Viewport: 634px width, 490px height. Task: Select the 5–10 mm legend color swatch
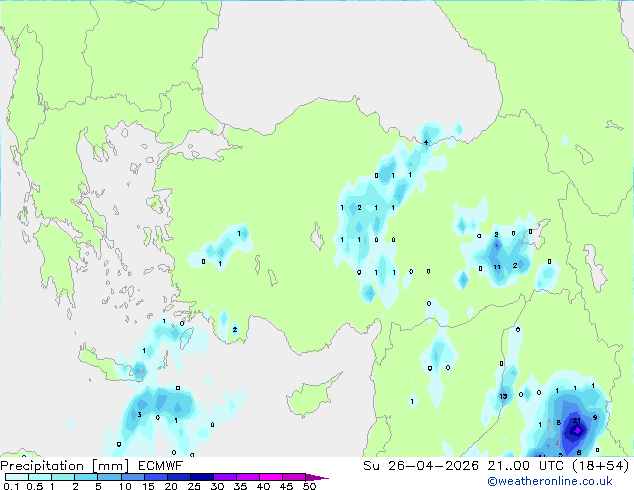[109, 477]
